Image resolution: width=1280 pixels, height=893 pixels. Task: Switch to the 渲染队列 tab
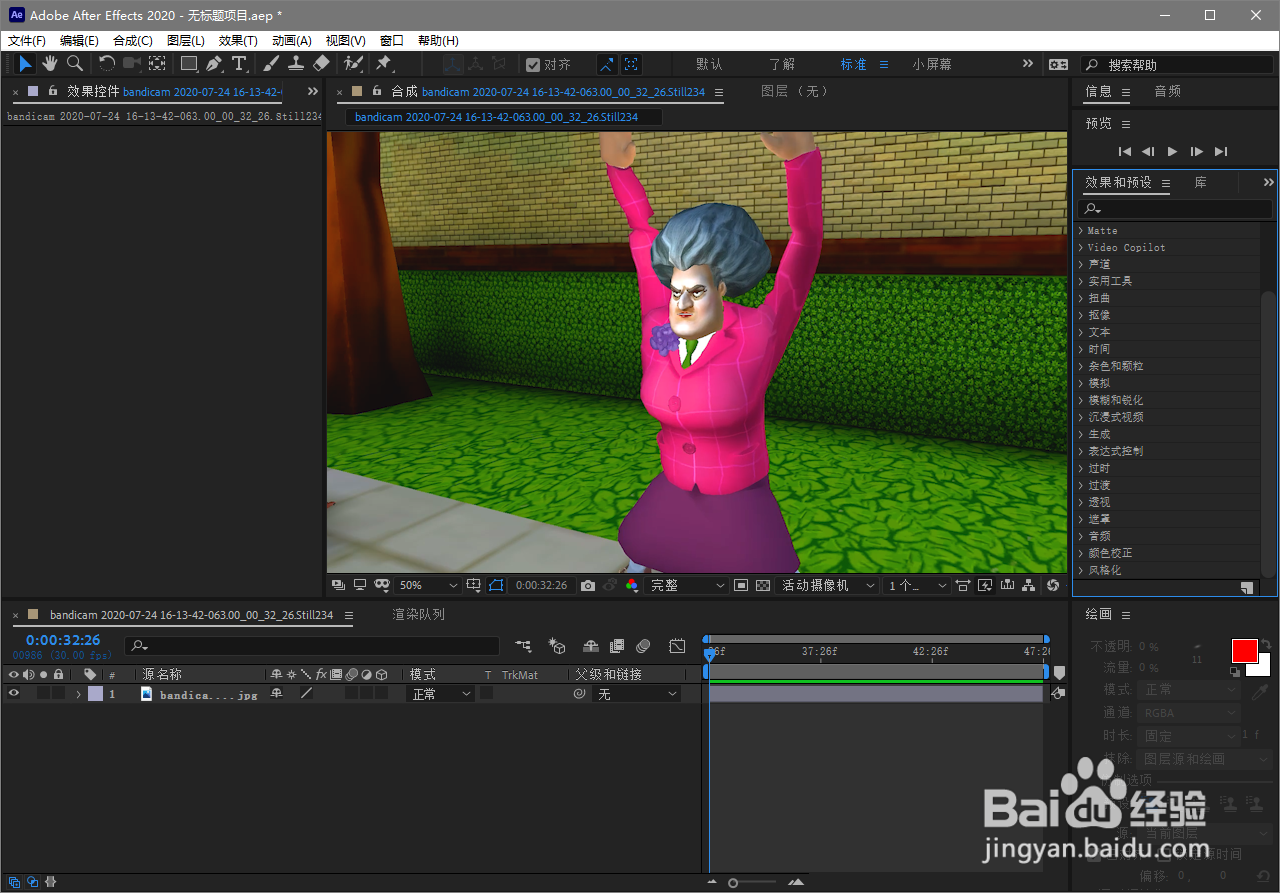418,615
